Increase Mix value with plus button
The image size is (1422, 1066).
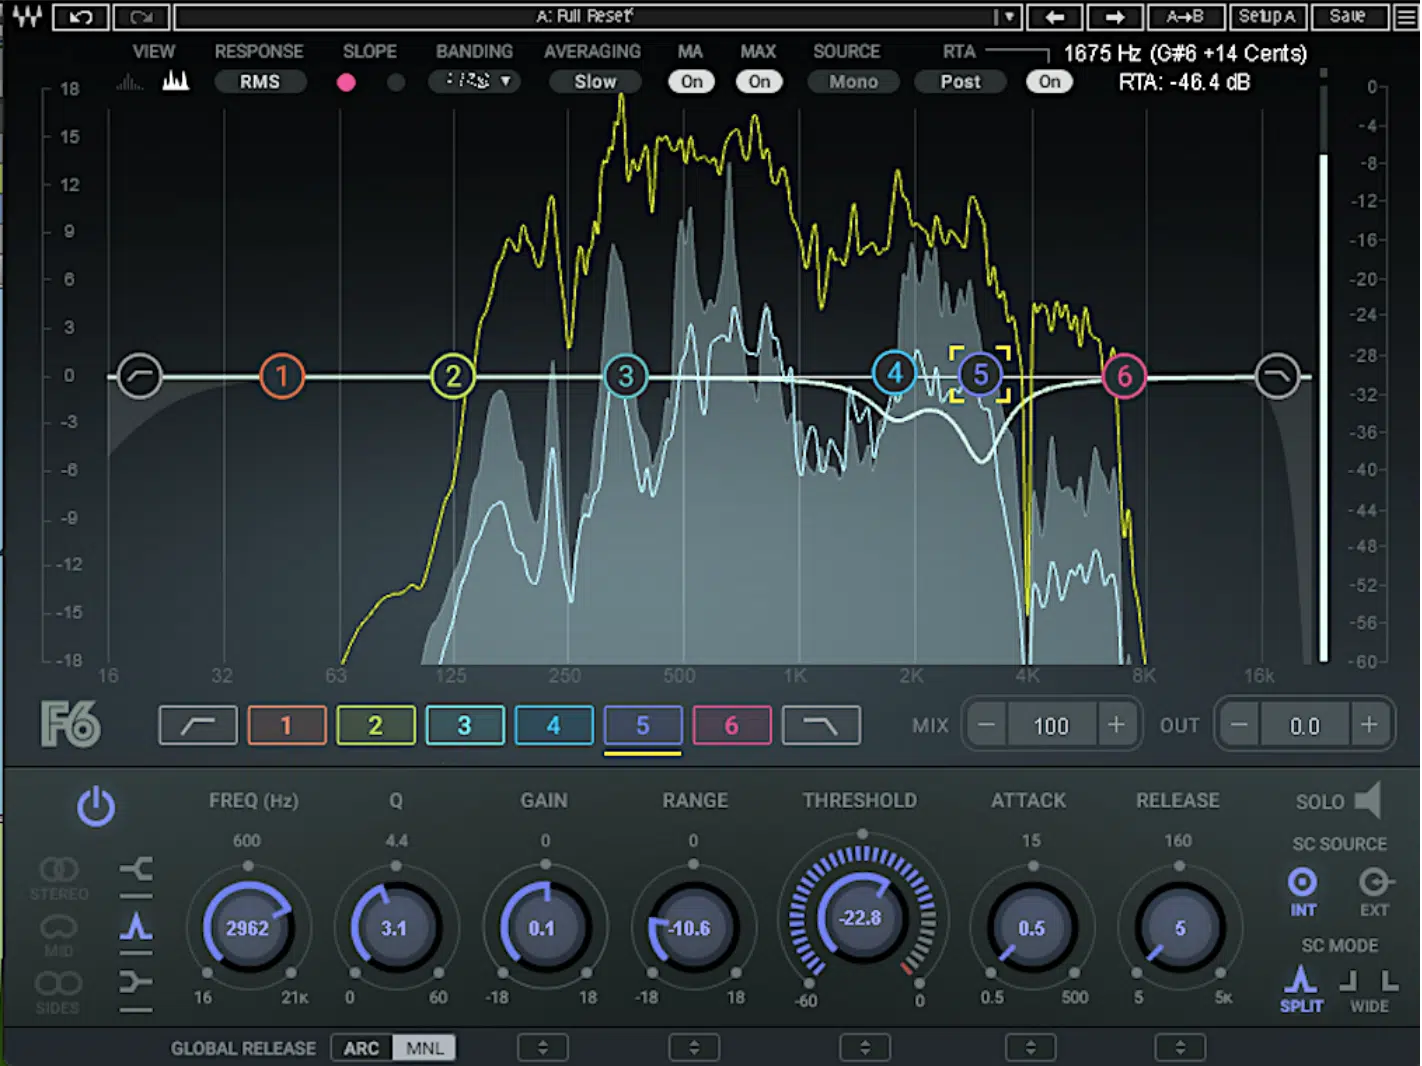pyautogui.click(x=1116, y=725)
